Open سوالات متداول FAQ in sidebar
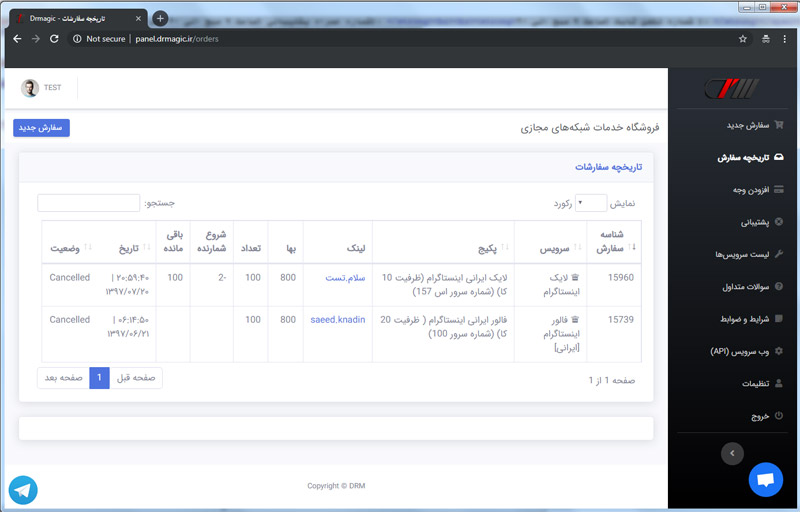The height and width of the screenshot is (512, 800). [x=753, y=287]
